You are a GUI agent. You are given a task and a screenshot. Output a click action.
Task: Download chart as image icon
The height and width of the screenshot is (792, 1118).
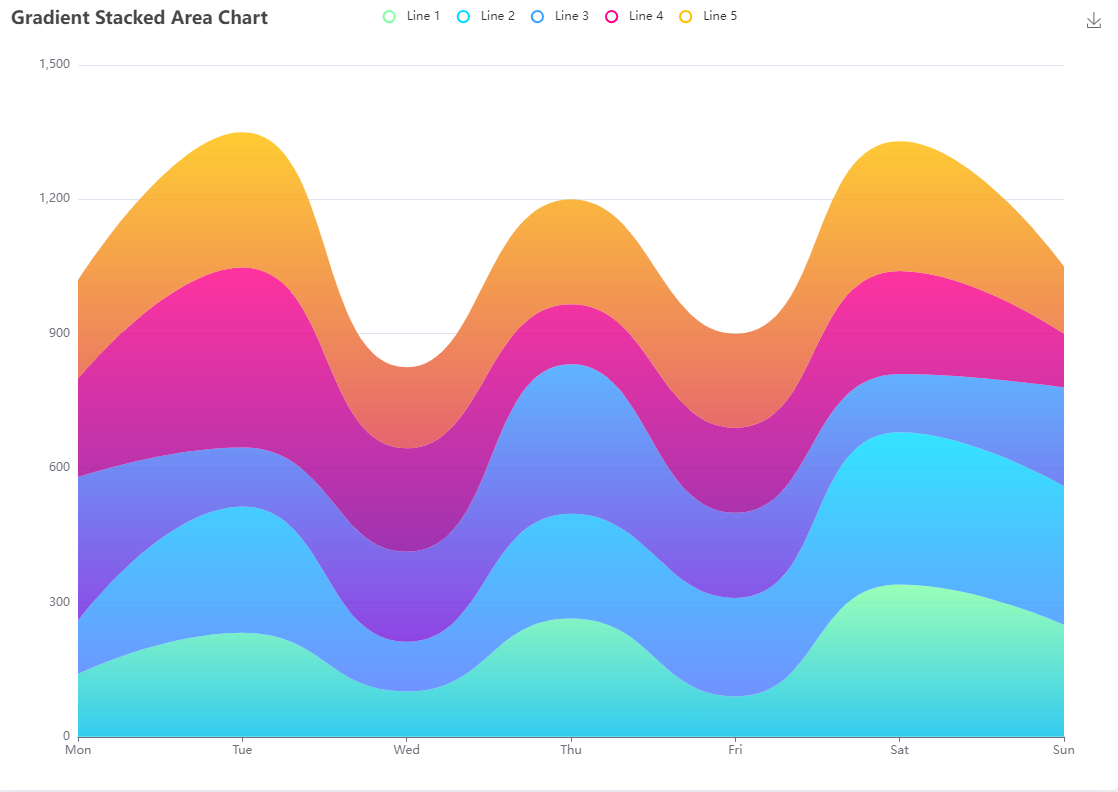pyautogui.click(x=1094, y=21)
